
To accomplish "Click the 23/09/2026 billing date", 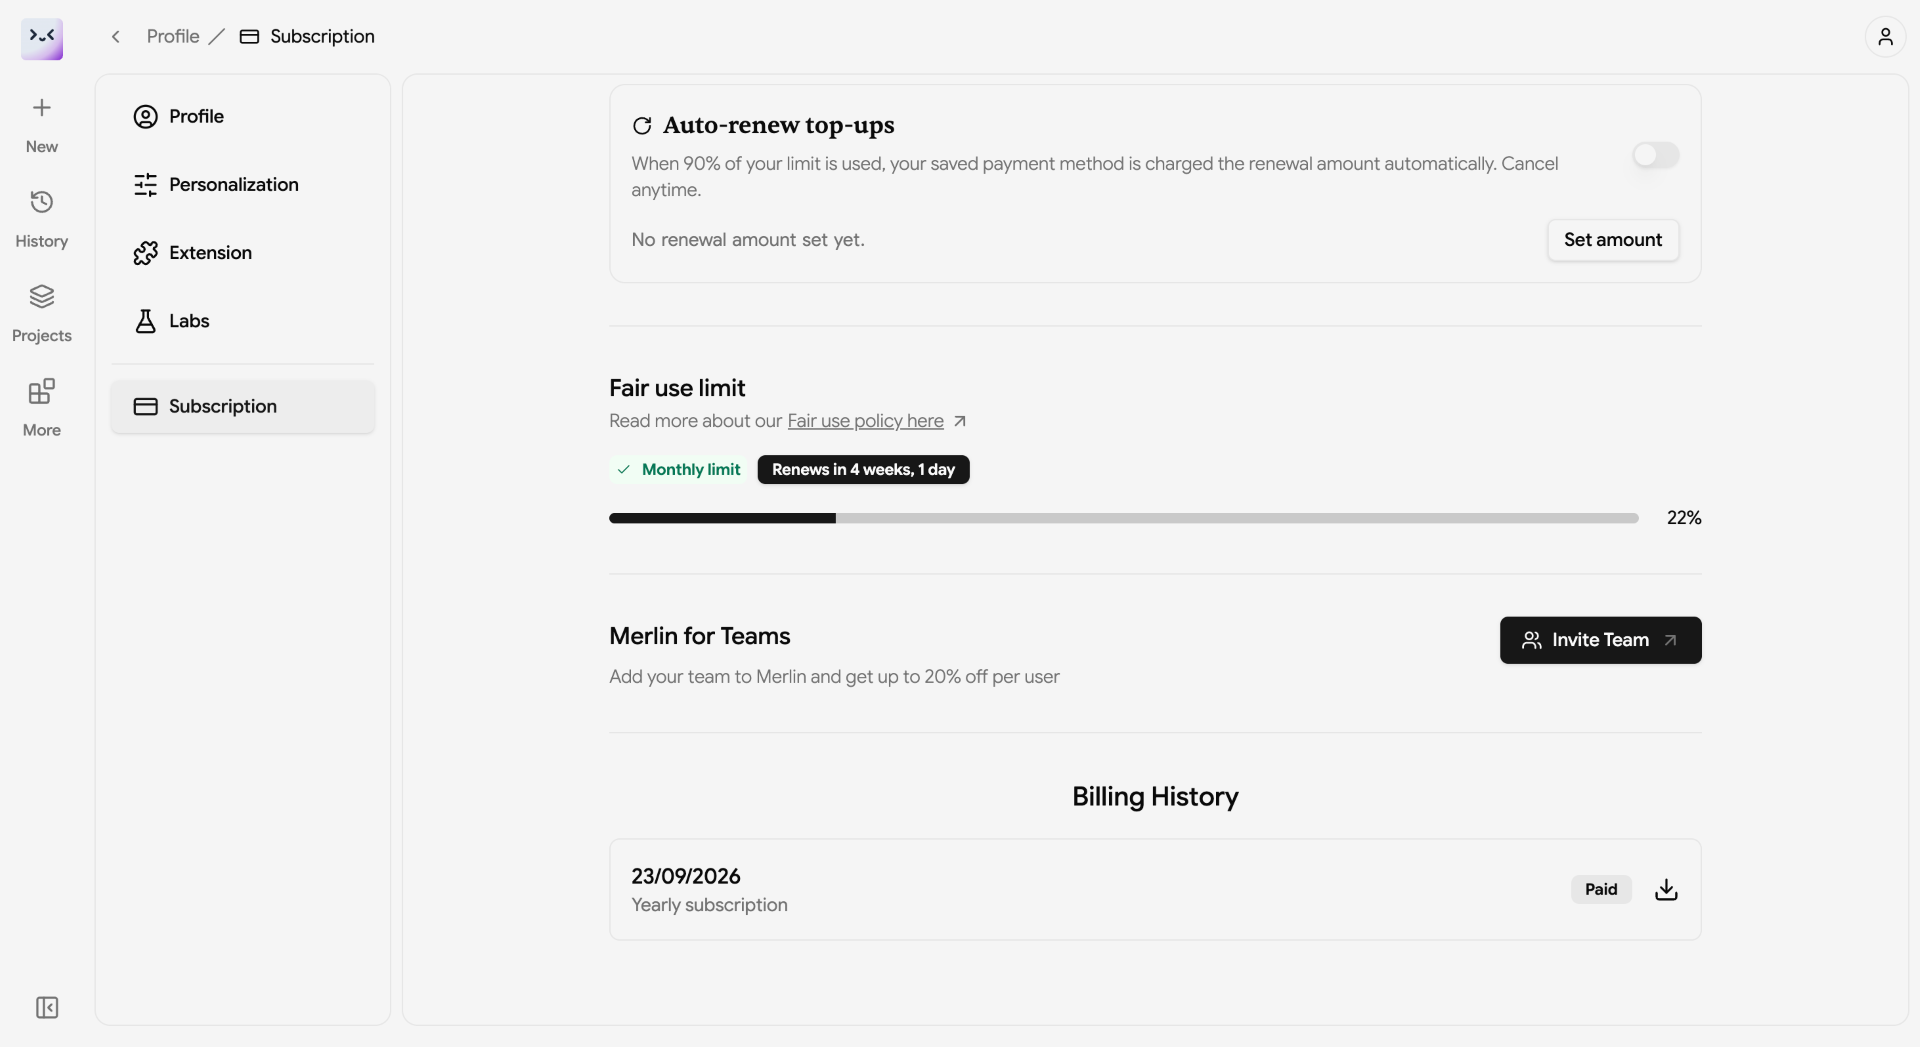I will pos(686,876).
